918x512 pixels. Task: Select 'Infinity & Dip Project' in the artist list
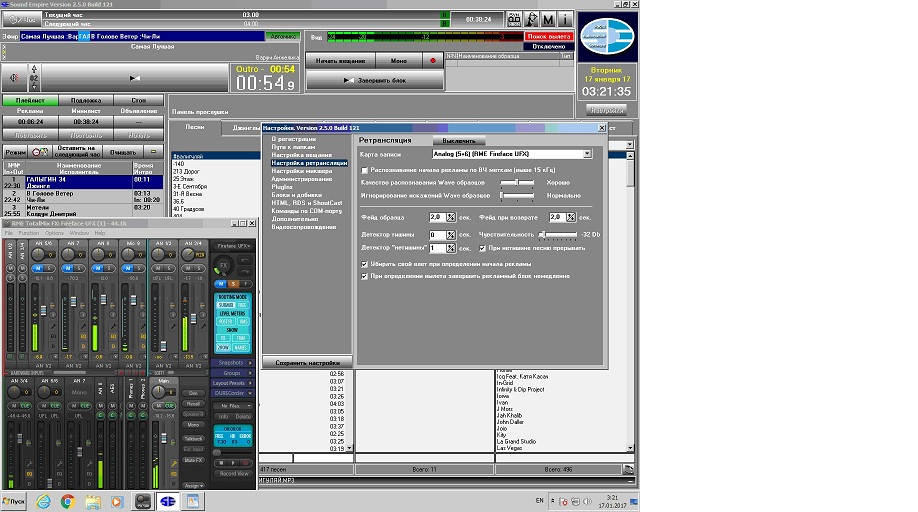coord(520,390)
